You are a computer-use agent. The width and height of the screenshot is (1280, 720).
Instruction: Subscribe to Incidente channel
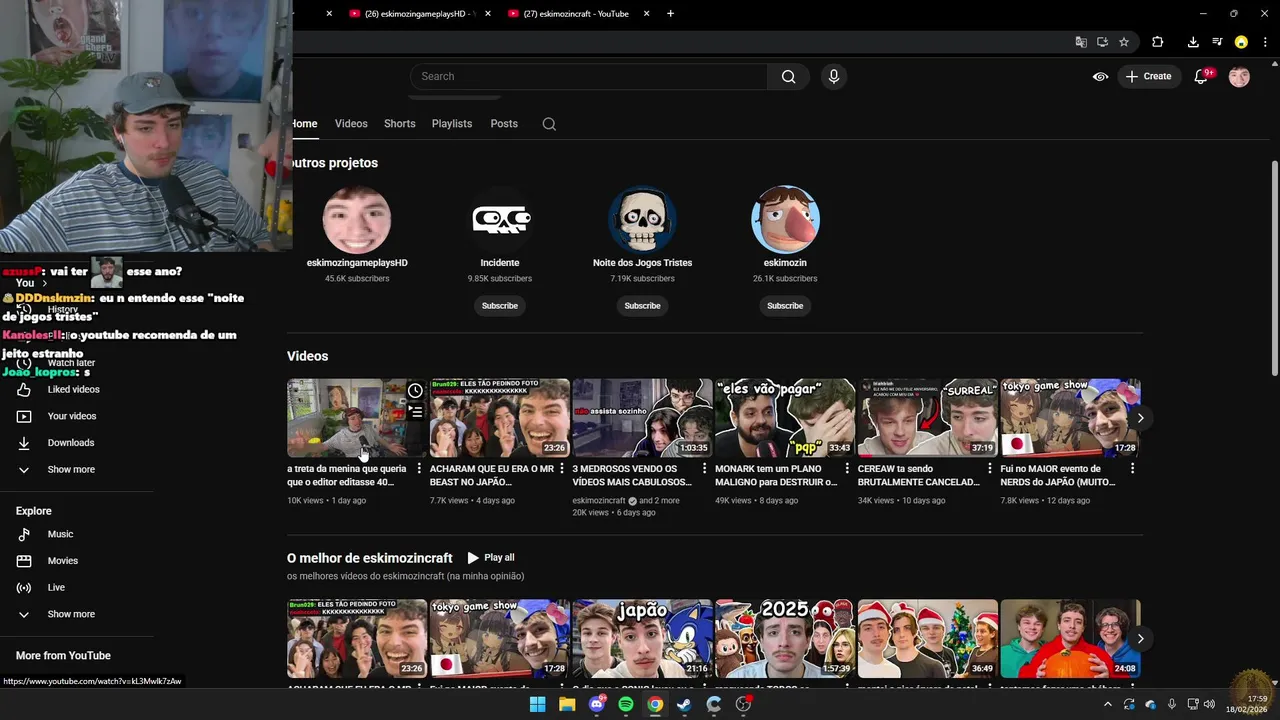click(499, 306)
